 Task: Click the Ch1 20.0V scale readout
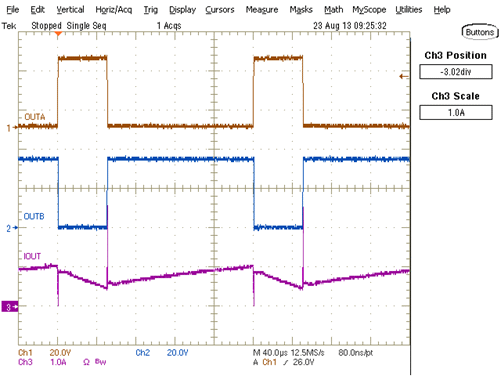click(45, 353)
